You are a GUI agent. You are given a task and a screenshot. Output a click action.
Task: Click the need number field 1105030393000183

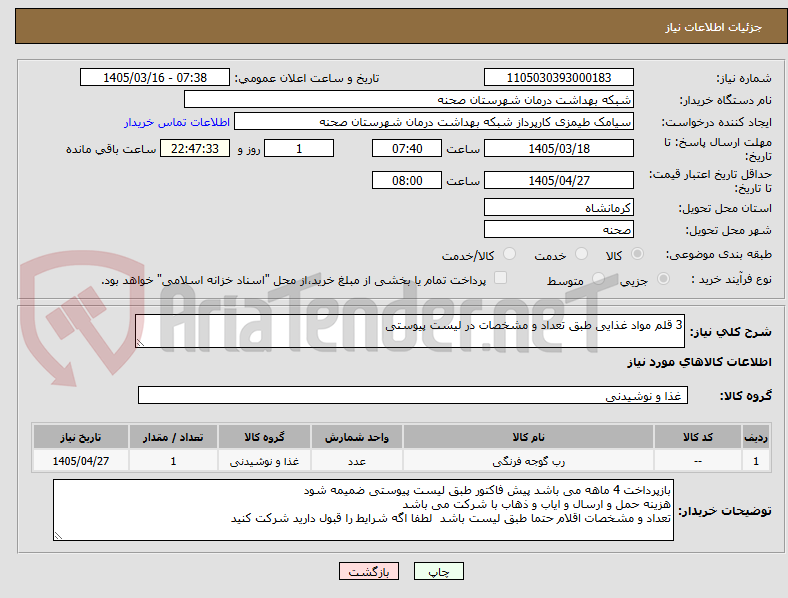coord(559,77)
